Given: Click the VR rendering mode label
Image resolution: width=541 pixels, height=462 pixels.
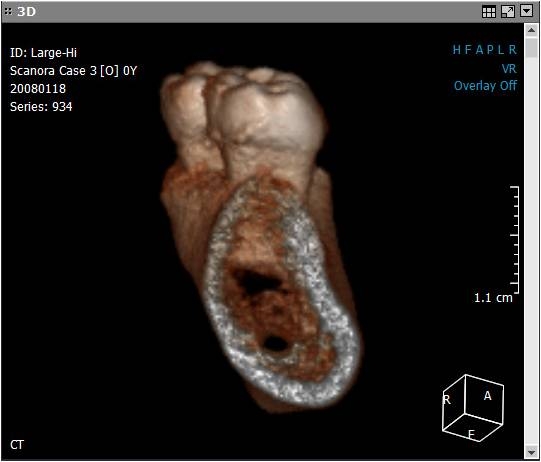Looking at the screenshot, I should [x=509, y=69].
